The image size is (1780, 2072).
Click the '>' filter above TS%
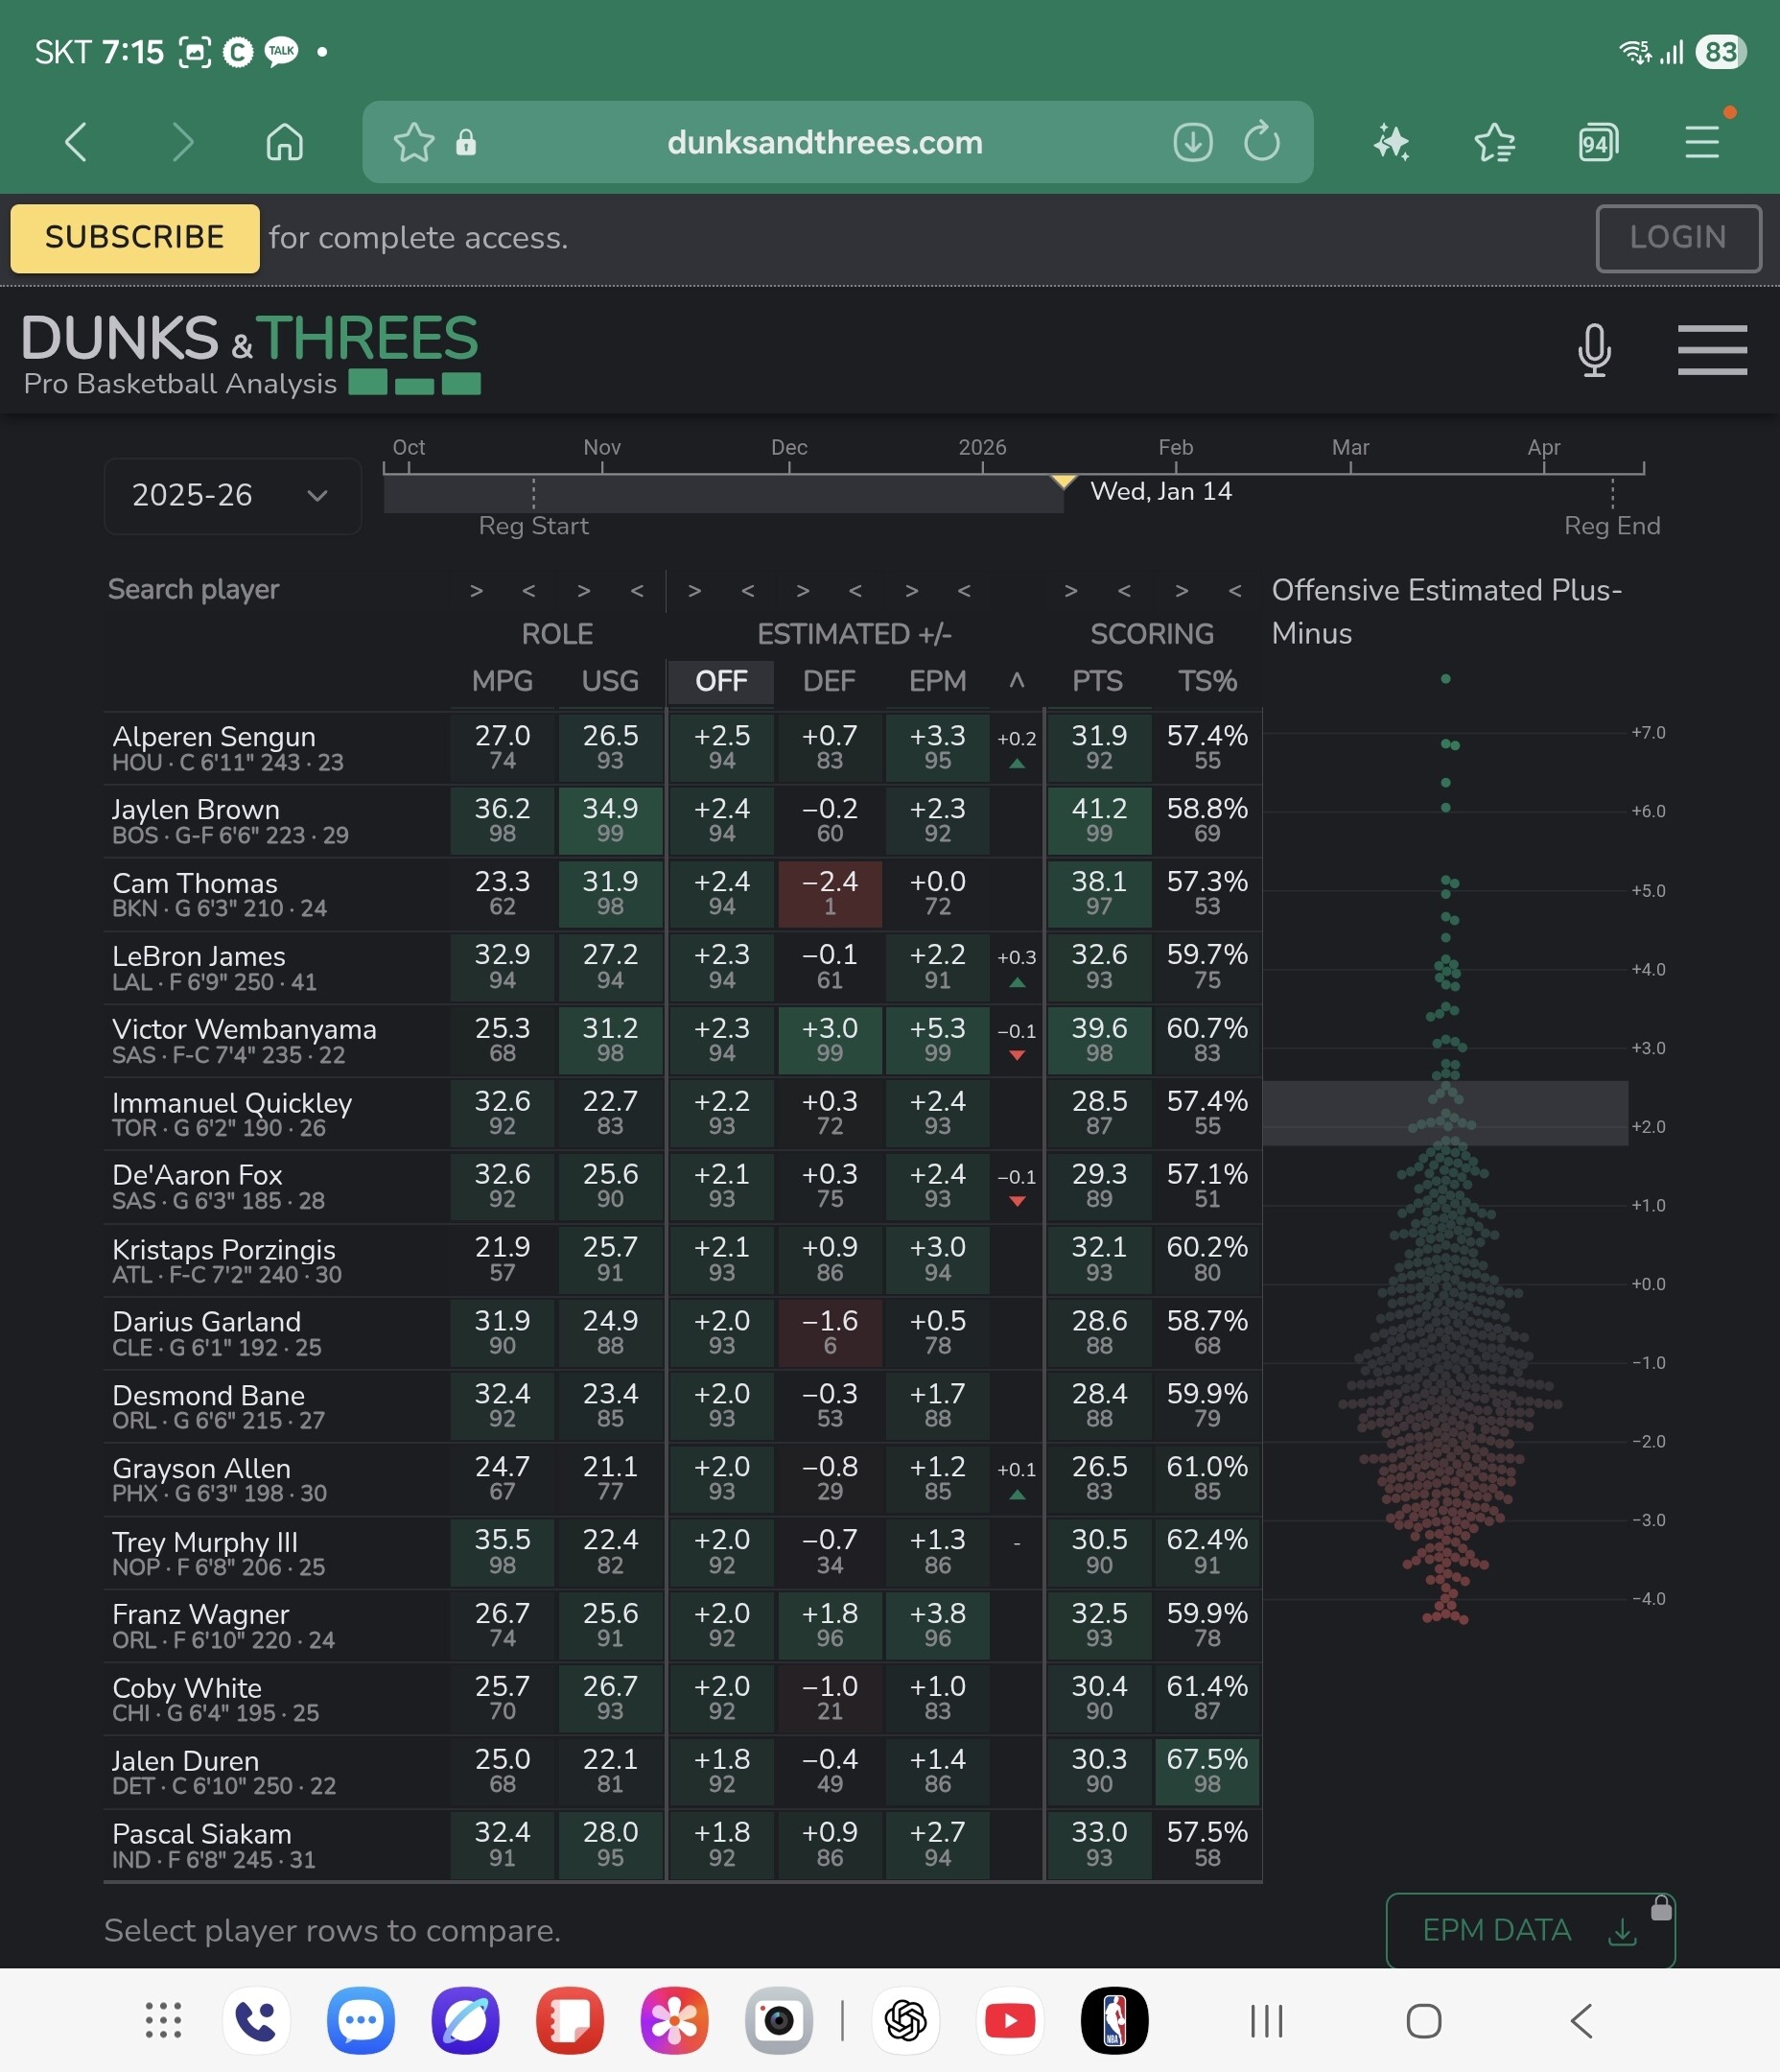[x=1182, y=591]
